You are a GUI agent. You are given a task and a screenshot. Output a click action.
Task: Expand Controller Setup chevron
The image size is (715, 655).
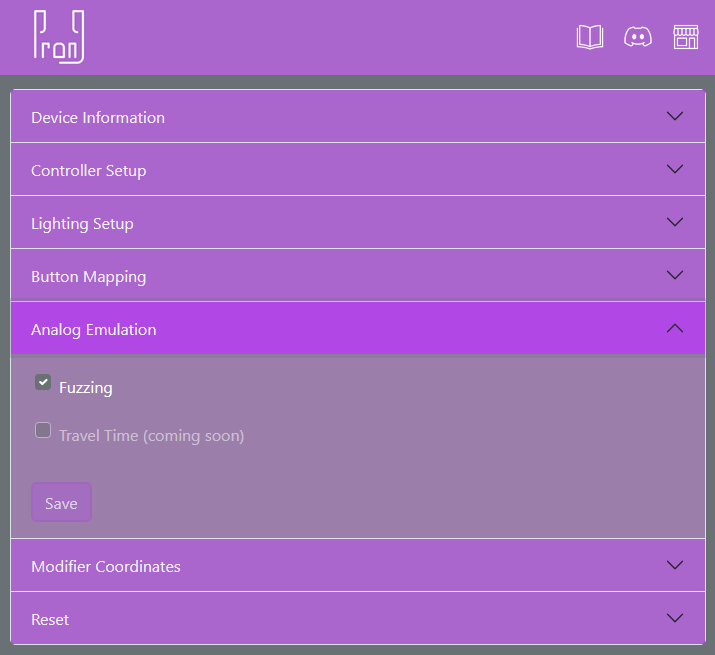pyautogui.click(x=675, y=169)
